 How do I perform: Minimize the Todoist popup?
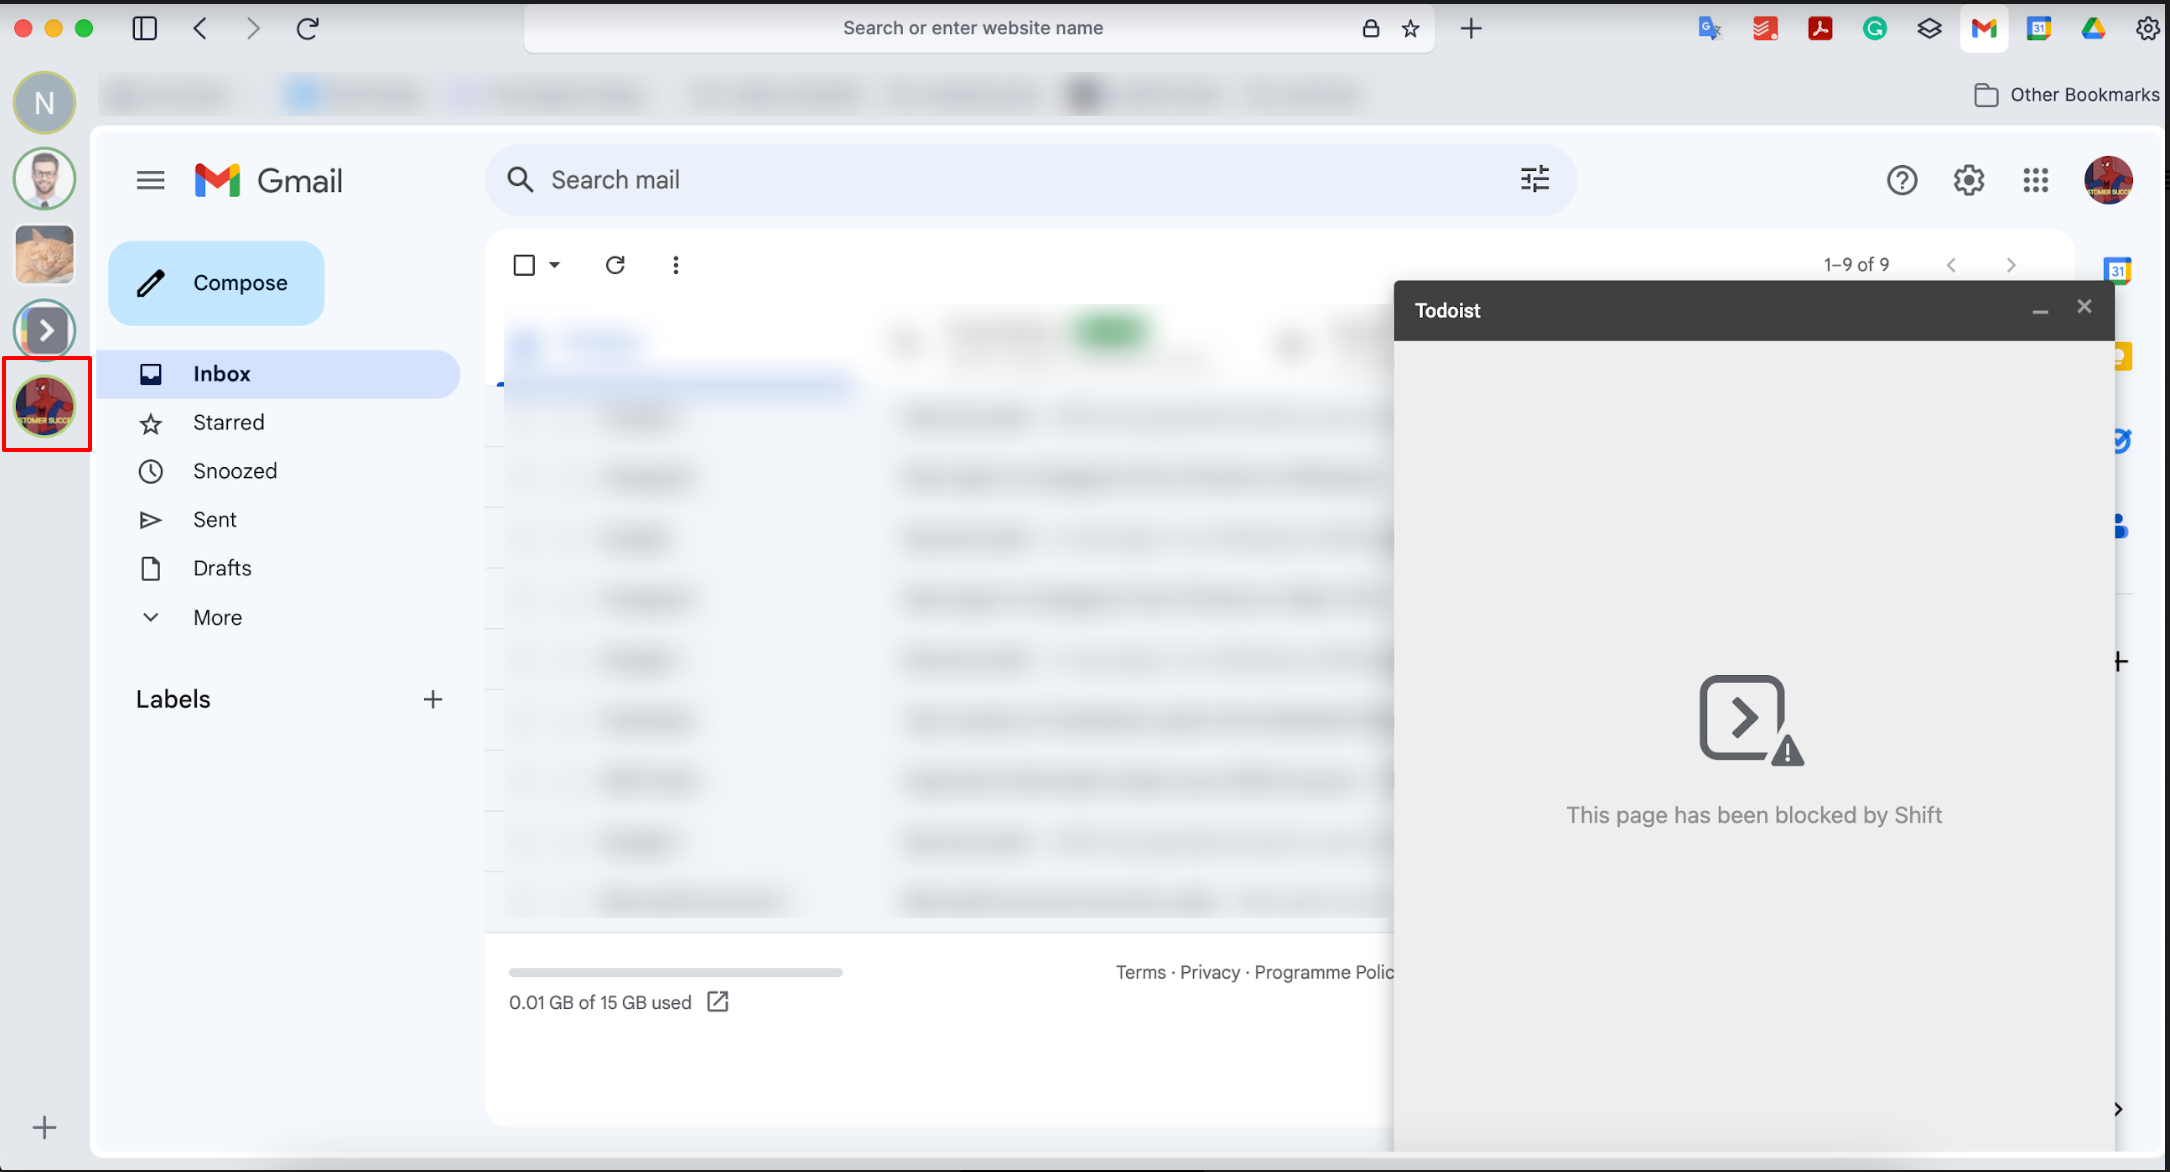[2040, 311]
